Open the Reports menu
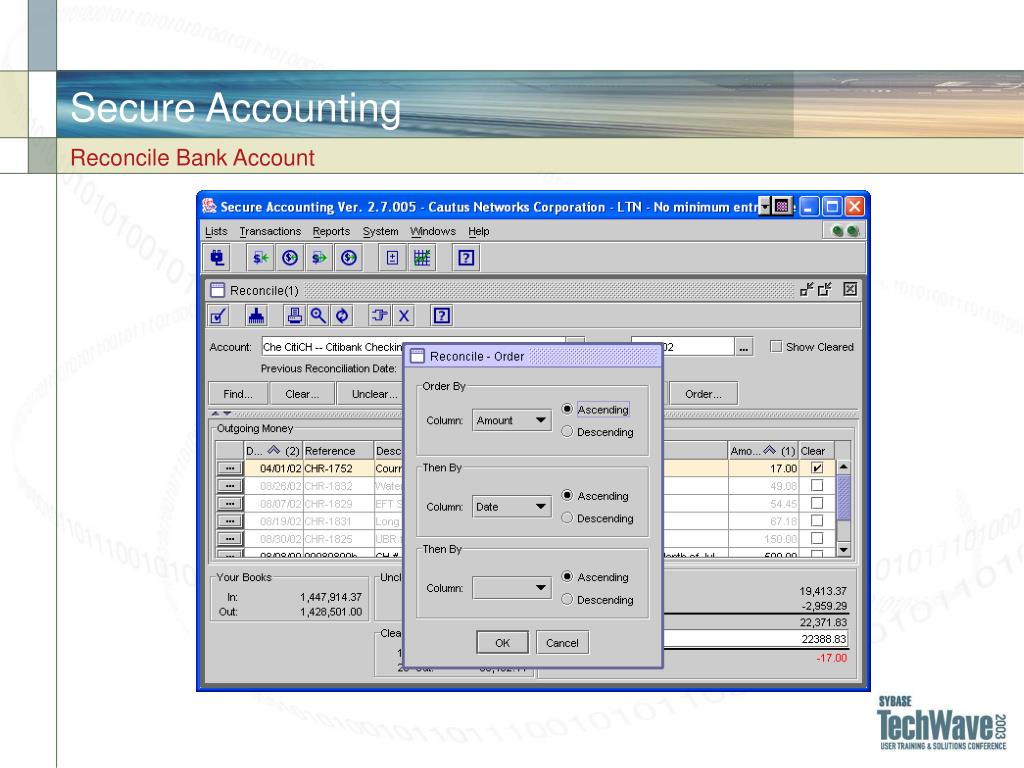 [331, 231]
